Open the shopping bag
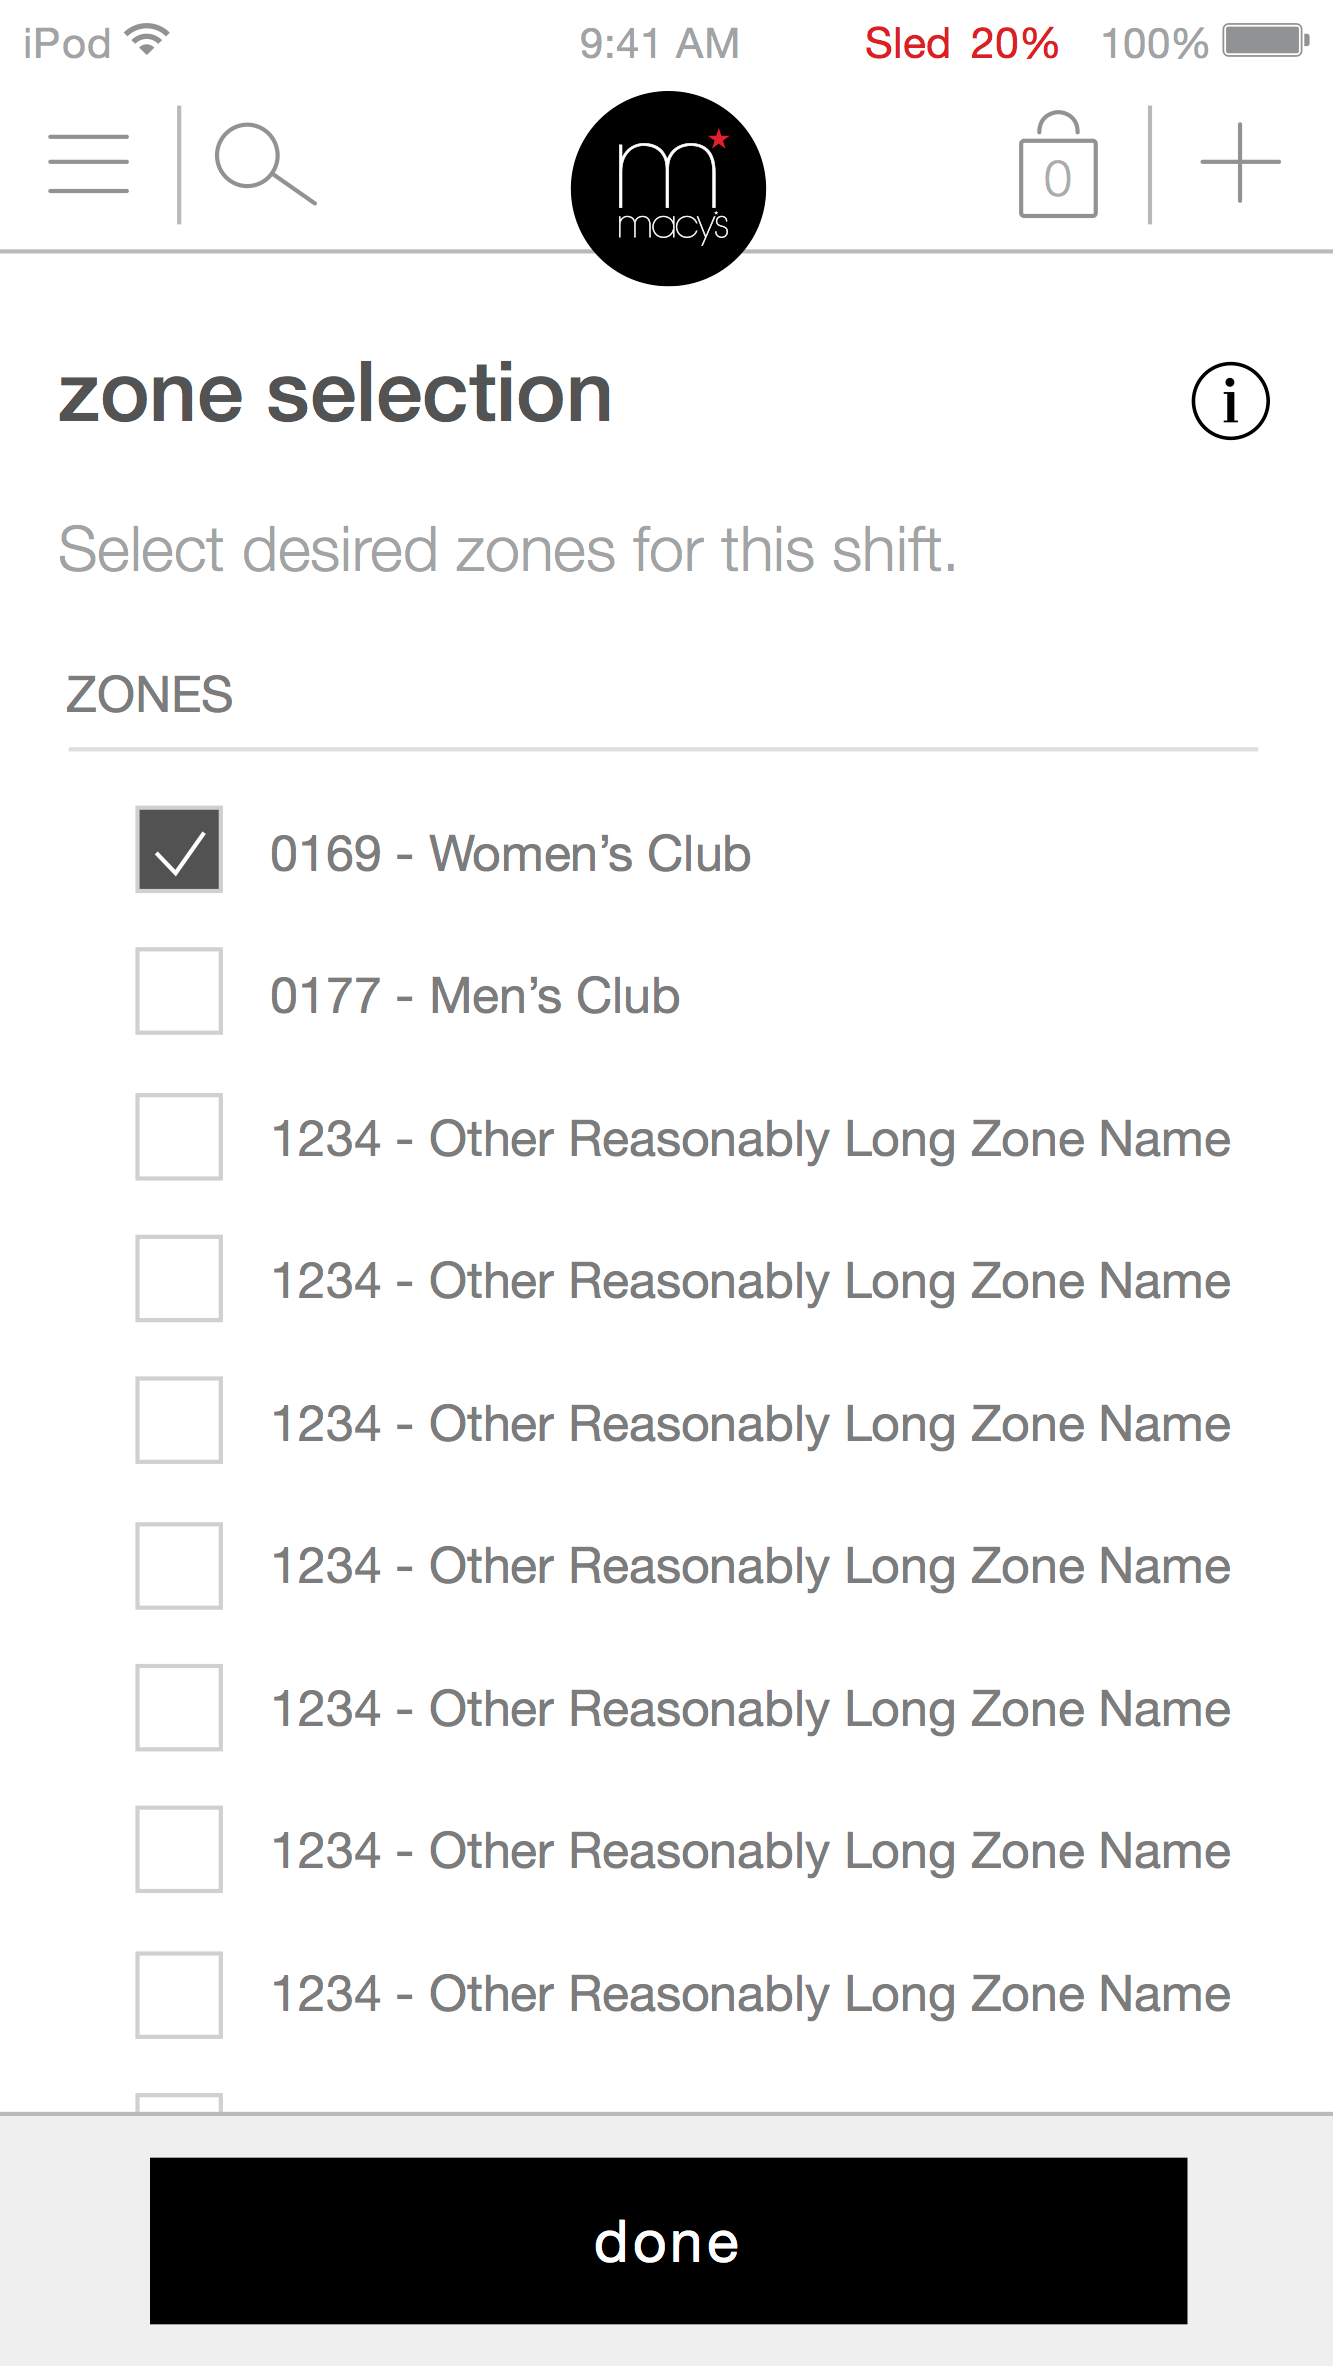 [1057, 166]
